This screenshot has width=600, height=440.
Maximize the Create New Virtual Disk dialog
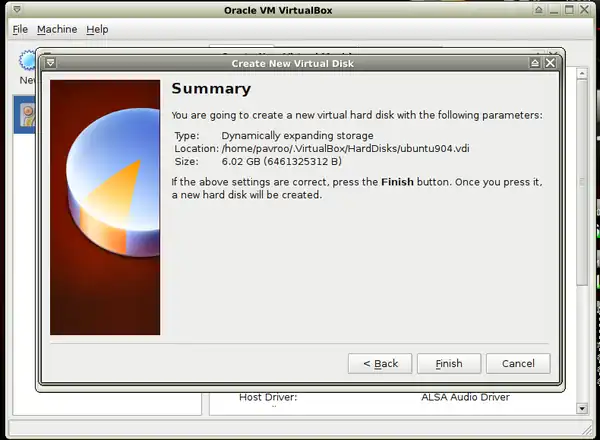(535, 62)
